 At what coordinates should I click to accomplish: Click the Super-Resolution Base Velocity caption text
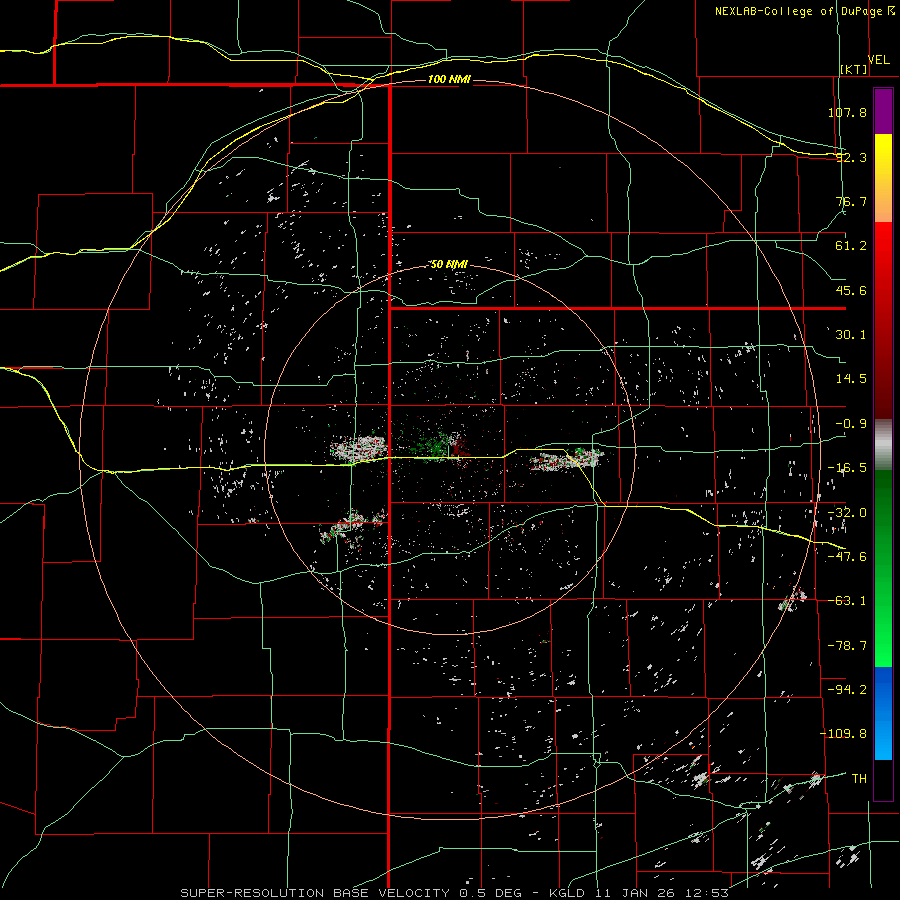pos(455,893)
